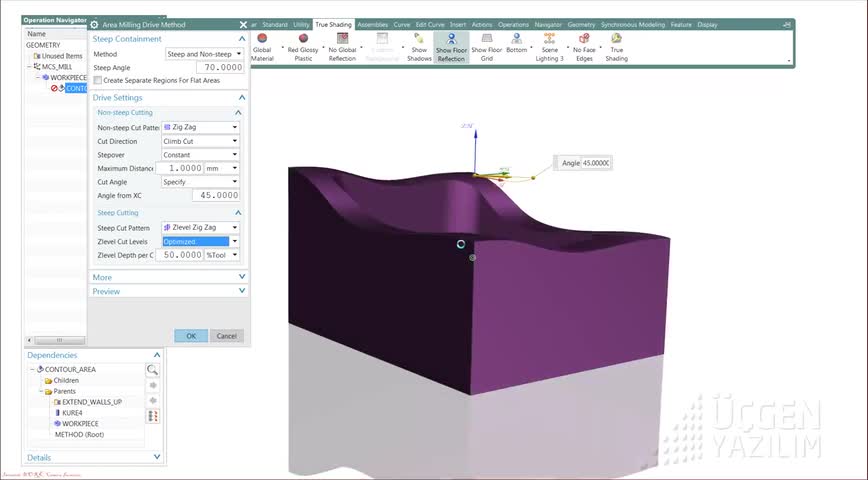This screenshot has height=480, width=868.
Task: Open the Geometry ribbon tab
Action: (581, 25)
